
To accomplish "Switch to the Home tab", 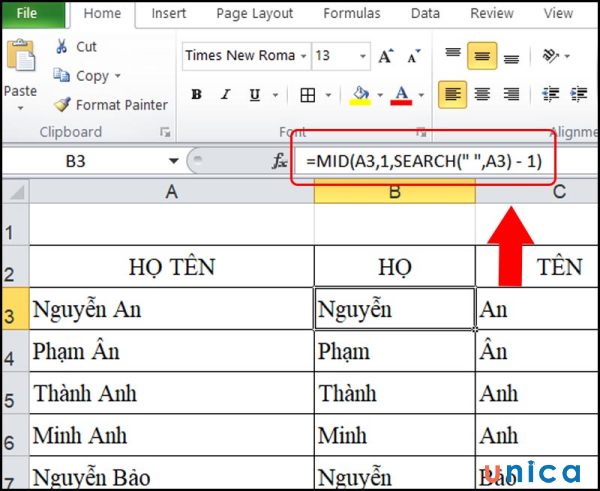I will coord(102,14).
